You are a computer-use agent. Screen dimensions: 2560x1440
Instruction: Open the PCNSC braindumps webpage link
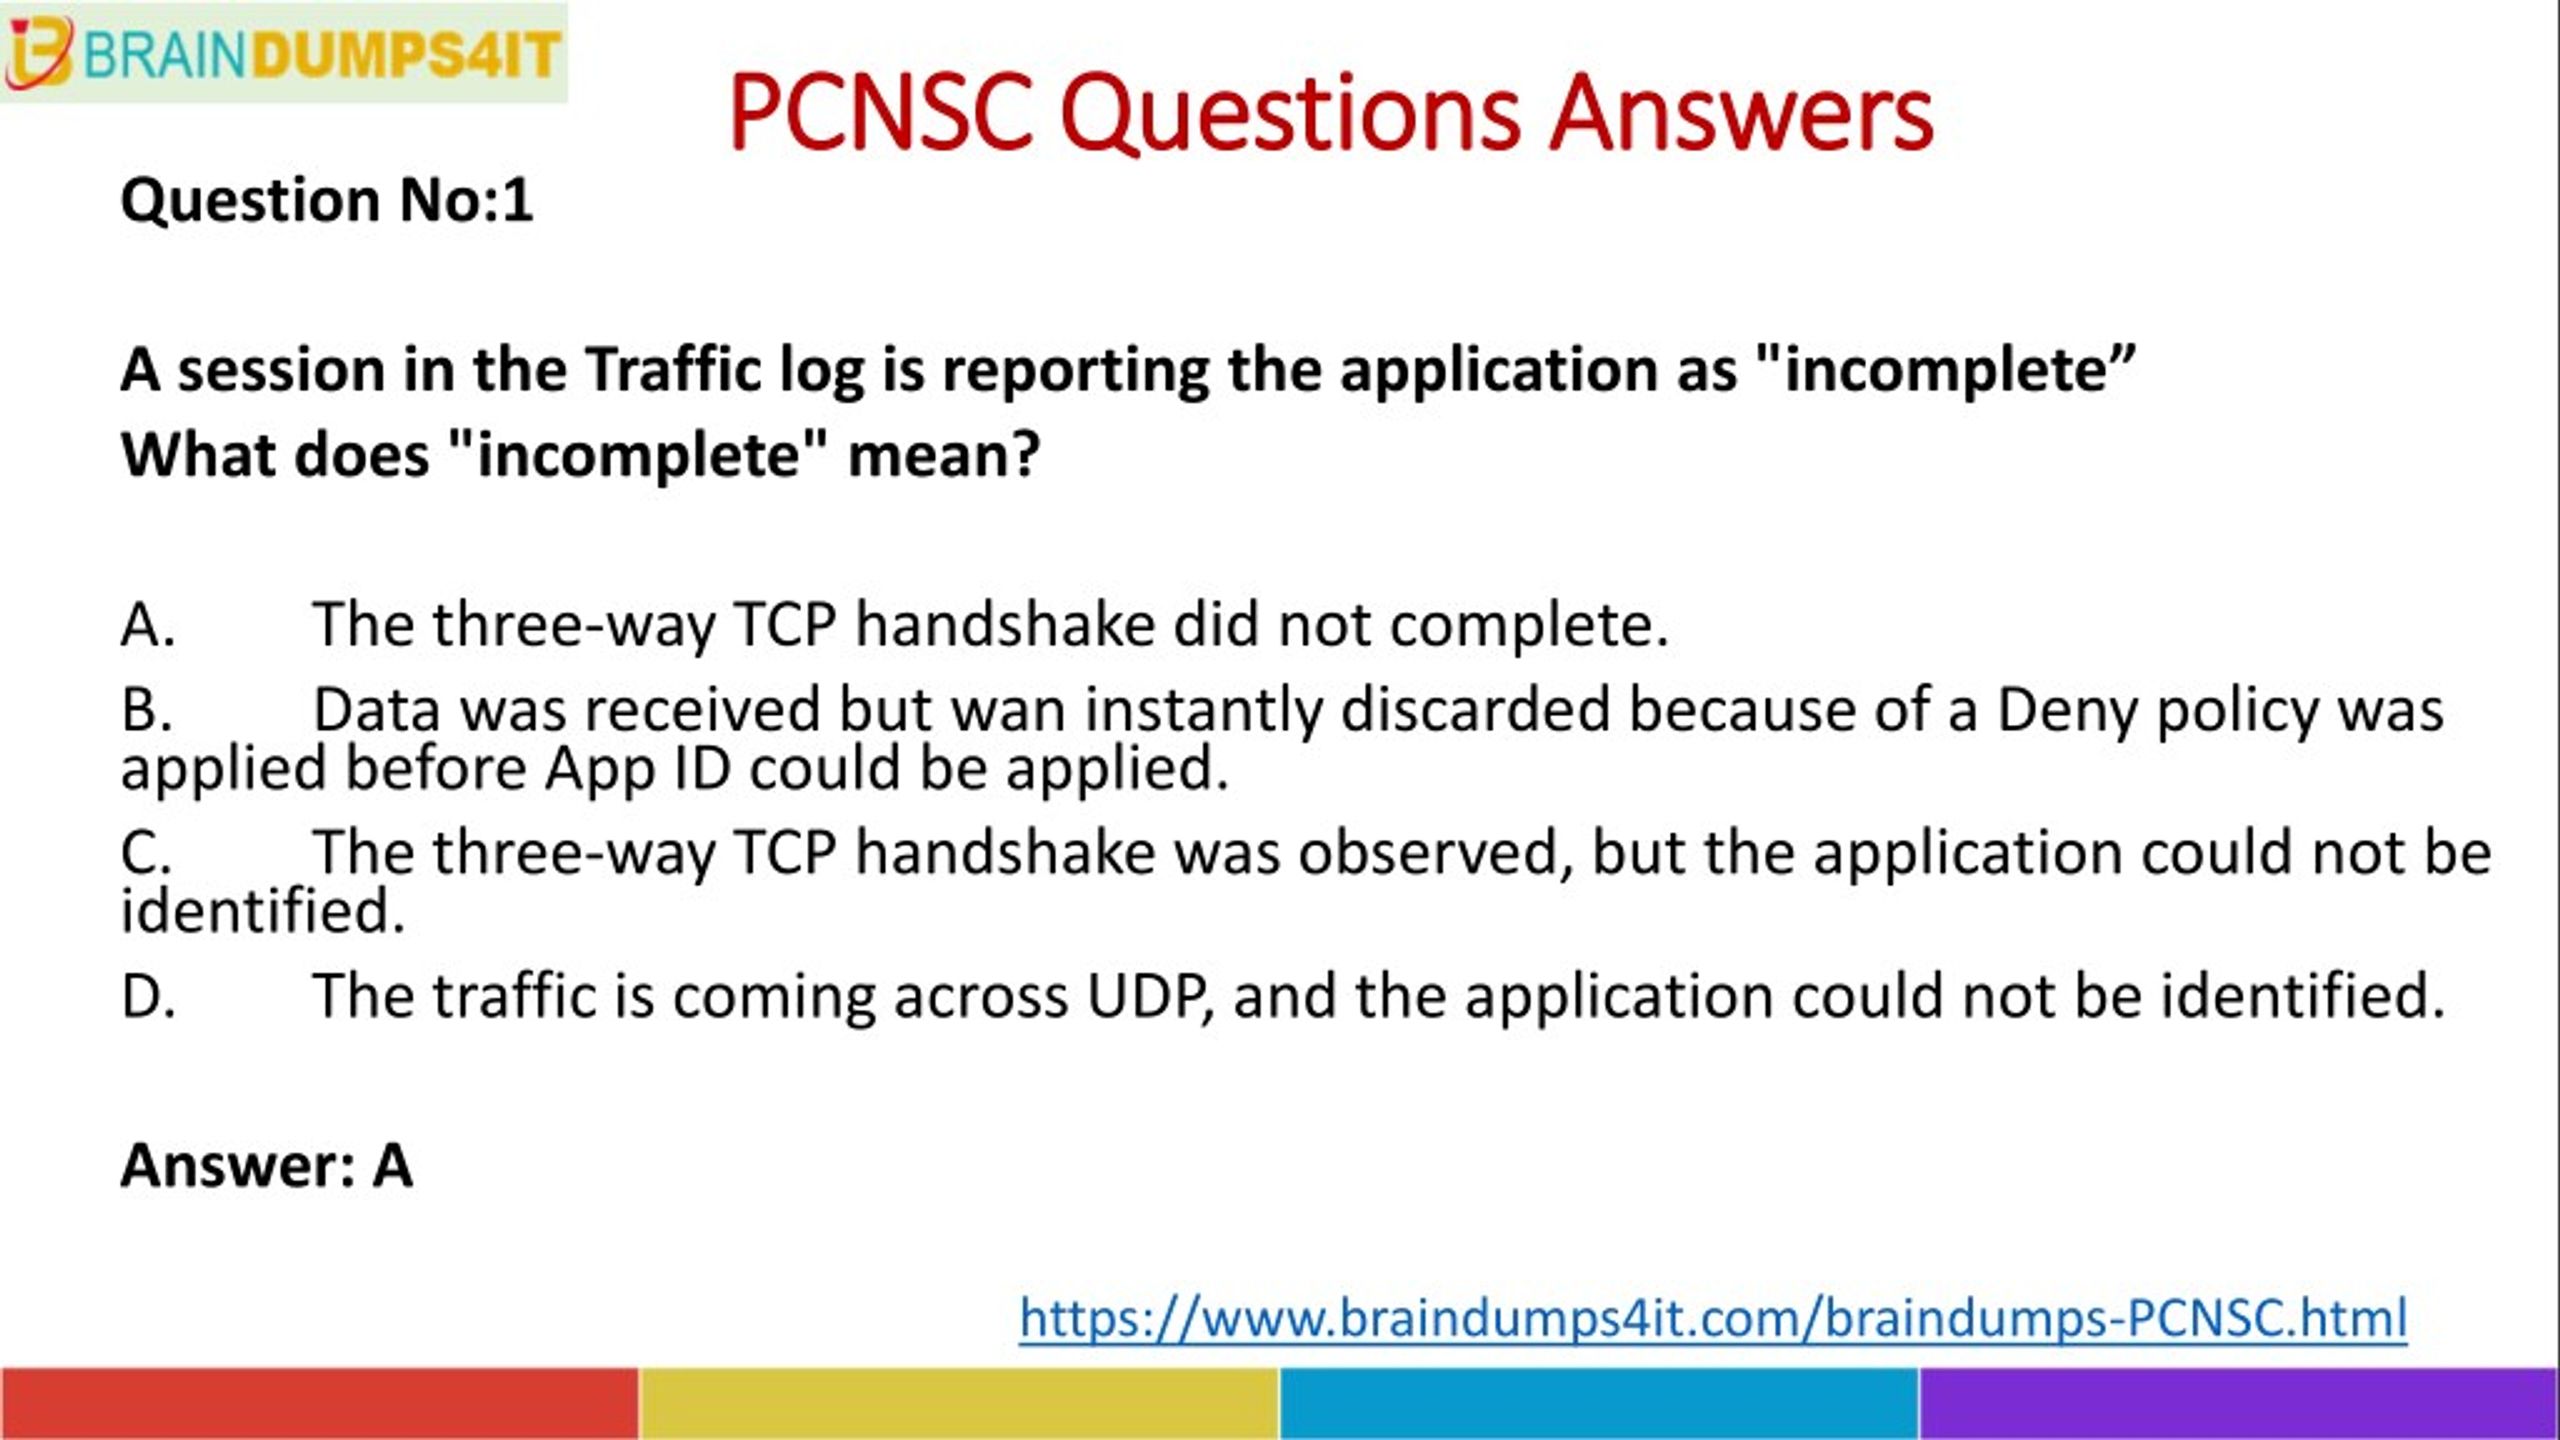click(x=1714, y=1315)
